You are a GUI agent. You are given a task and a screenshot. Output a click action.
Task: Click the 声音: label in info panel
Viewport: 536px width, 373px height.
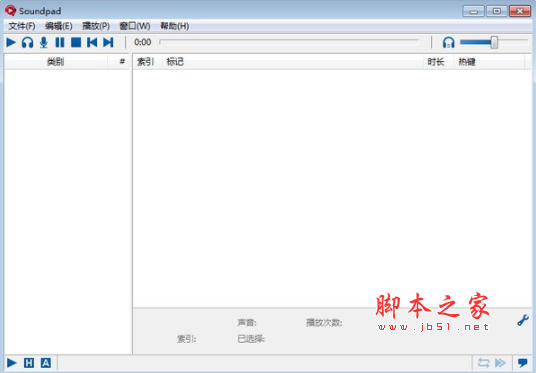click(x=247, y=323)
